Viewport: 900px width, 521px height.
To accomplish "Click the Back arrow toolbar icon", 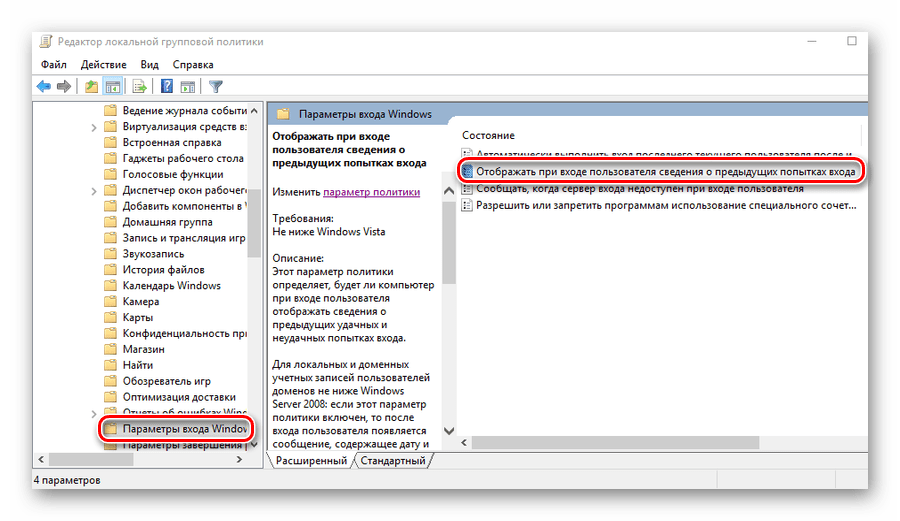I will (44, 87).
